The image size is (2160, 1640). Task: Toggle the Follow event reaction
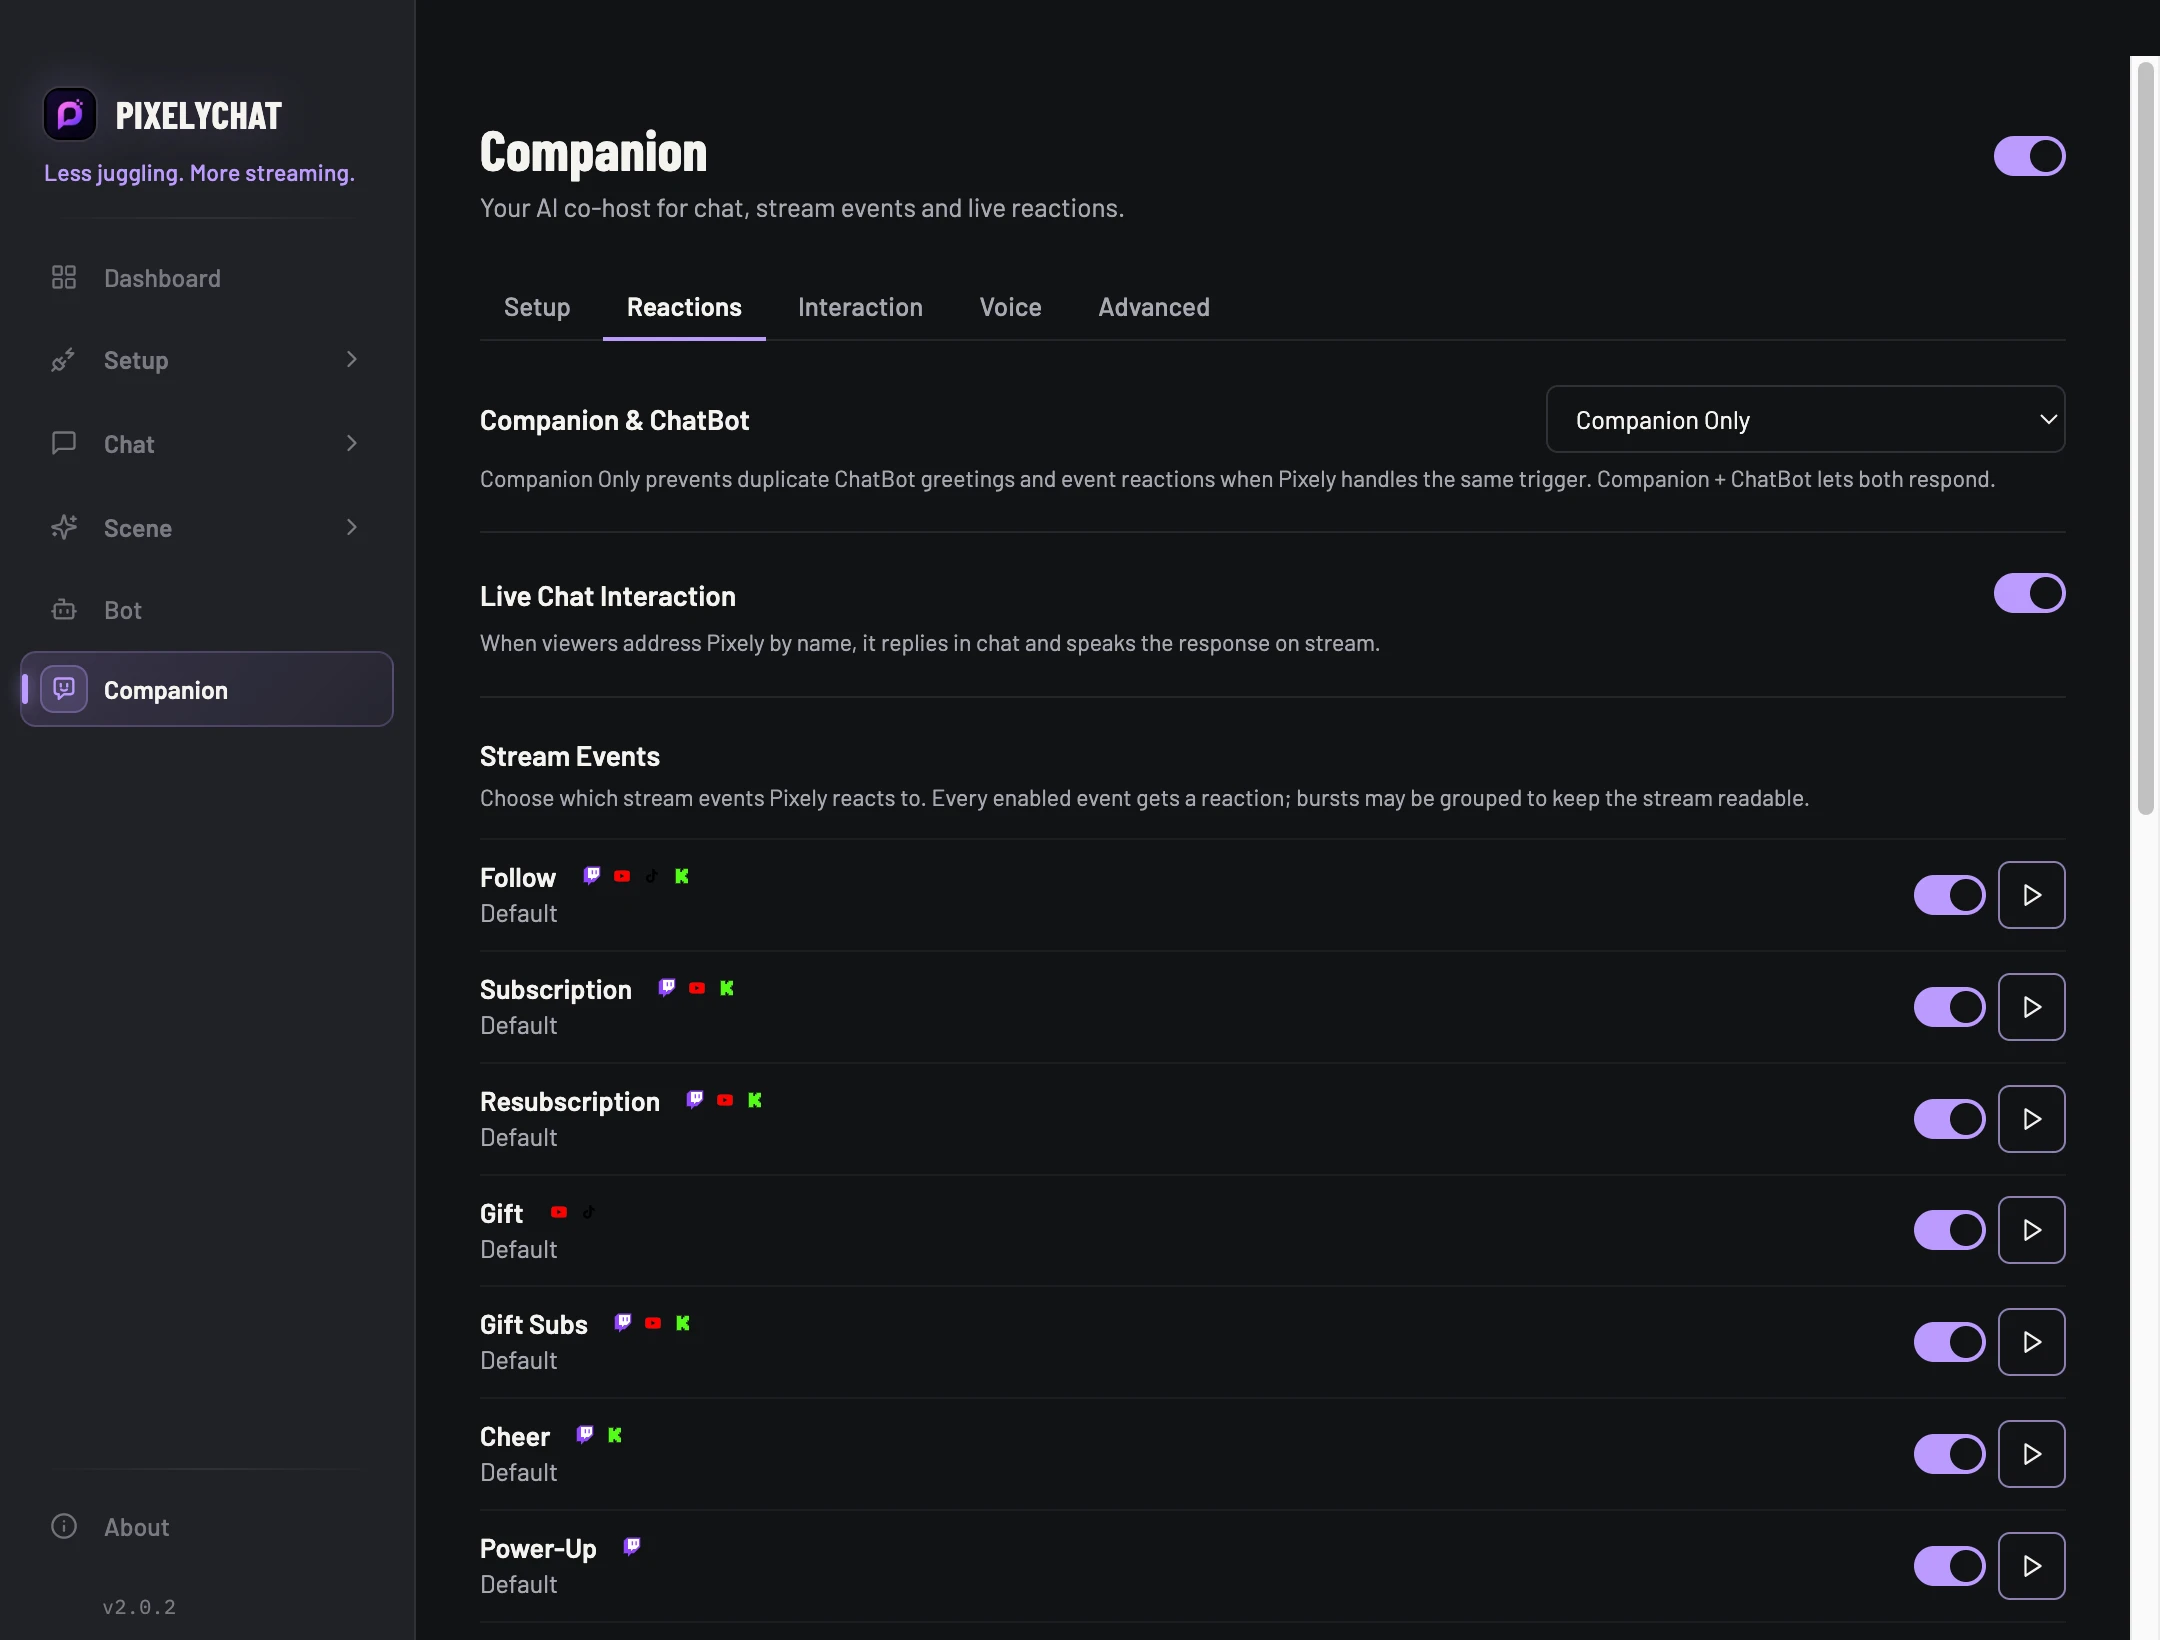[x=1949, y=895]
